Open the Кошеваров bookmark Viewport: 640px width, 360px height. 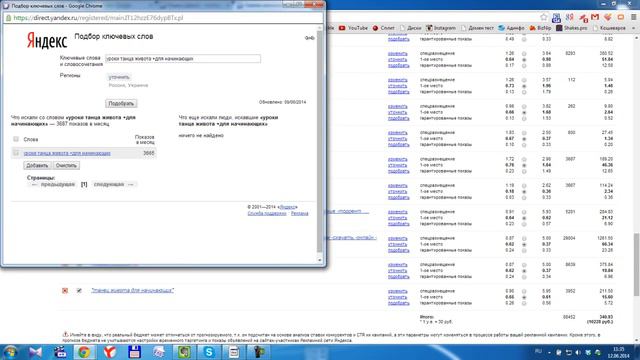[x=610, y=28]
